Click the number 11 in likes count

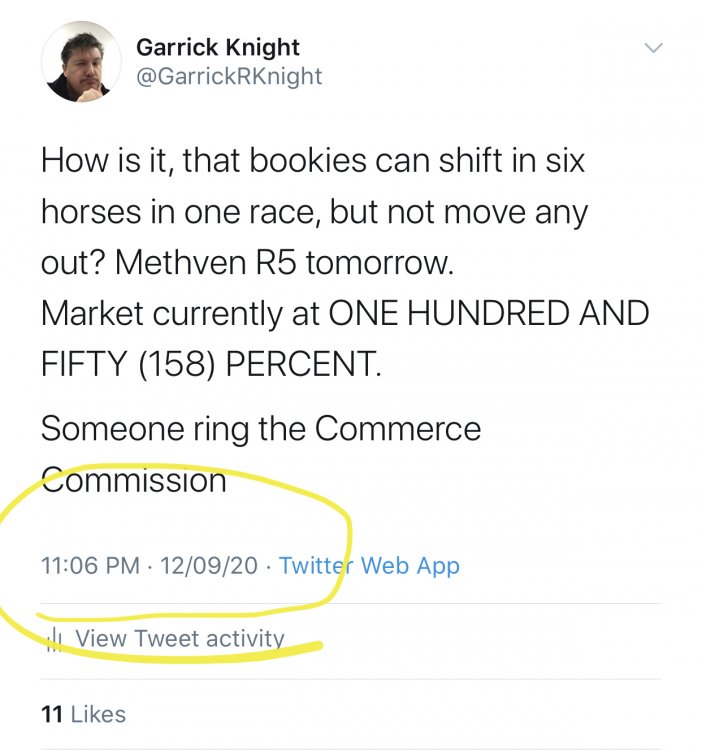click(x=52, y=714)
